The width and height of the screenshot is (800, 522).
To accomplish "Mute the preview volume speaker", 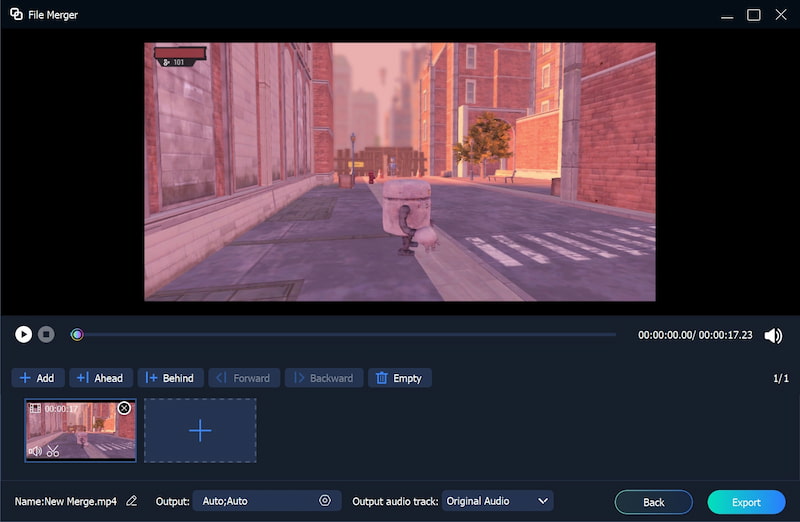I will 773,335.
